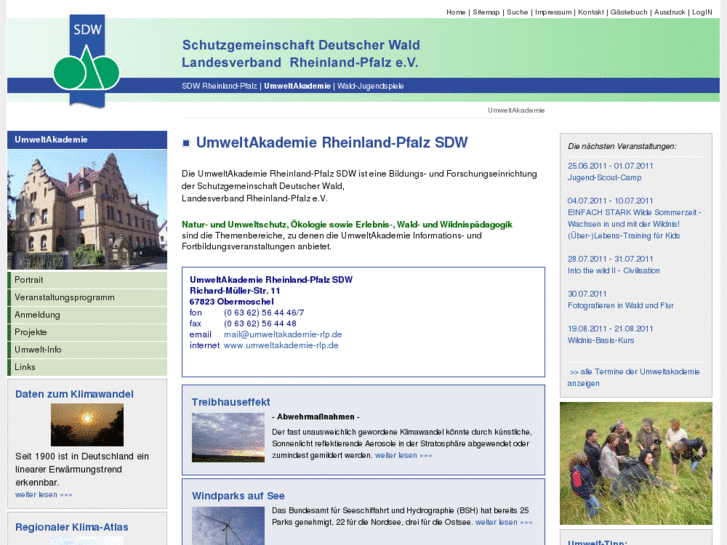Open Links in the sidebar menu
This screenshot has height=545, width=727.
click(87, 367)
